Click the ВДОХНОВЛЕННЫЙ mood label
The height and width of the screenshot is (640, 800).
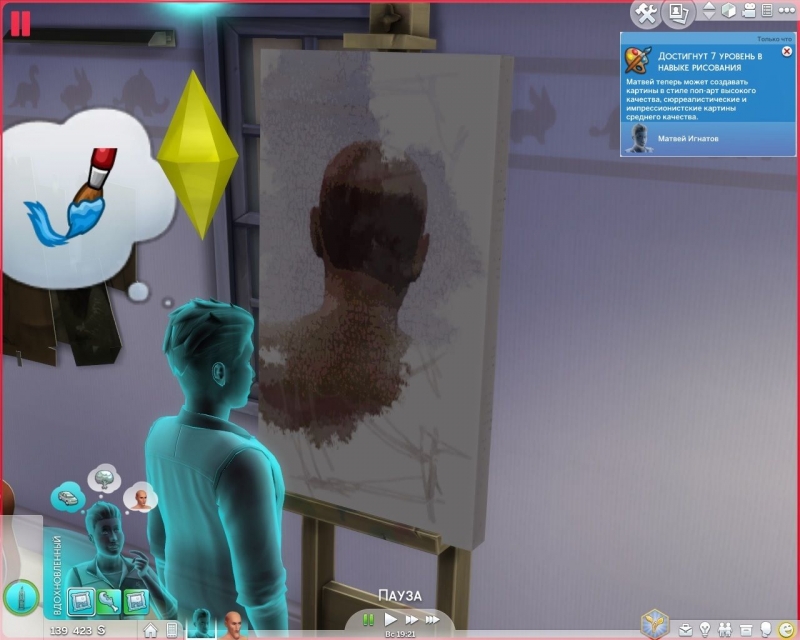[x=57, y=576]
